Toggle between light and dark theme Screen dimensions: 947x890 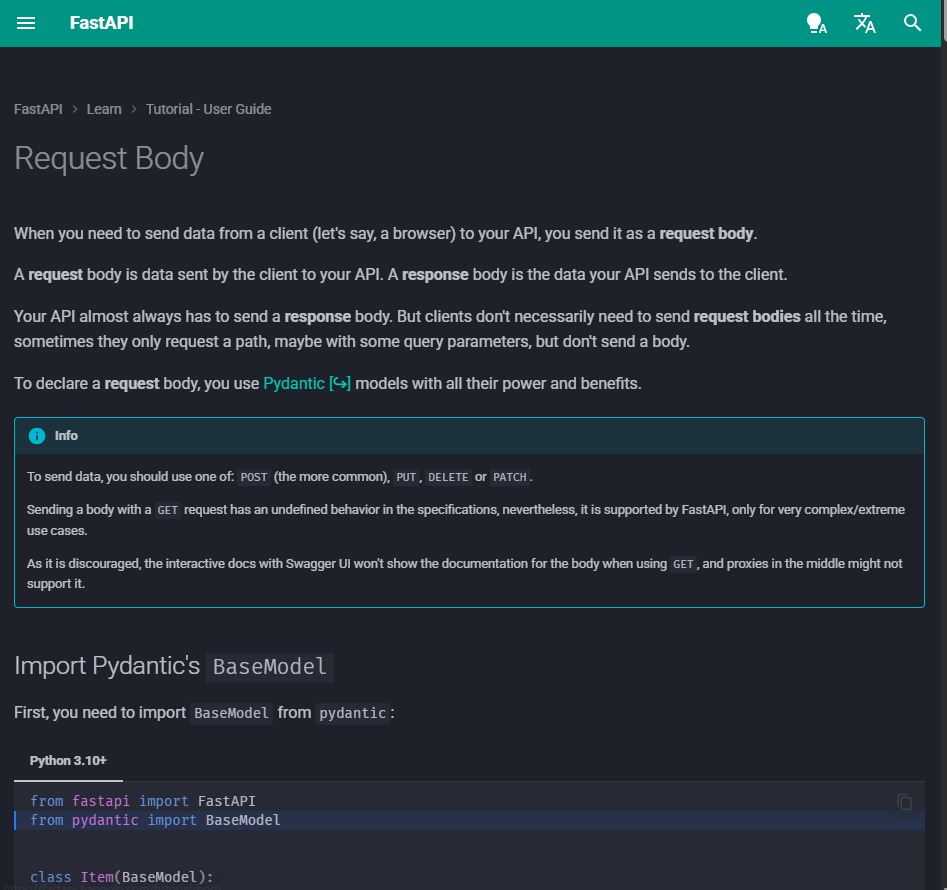(x=817, y=23)
